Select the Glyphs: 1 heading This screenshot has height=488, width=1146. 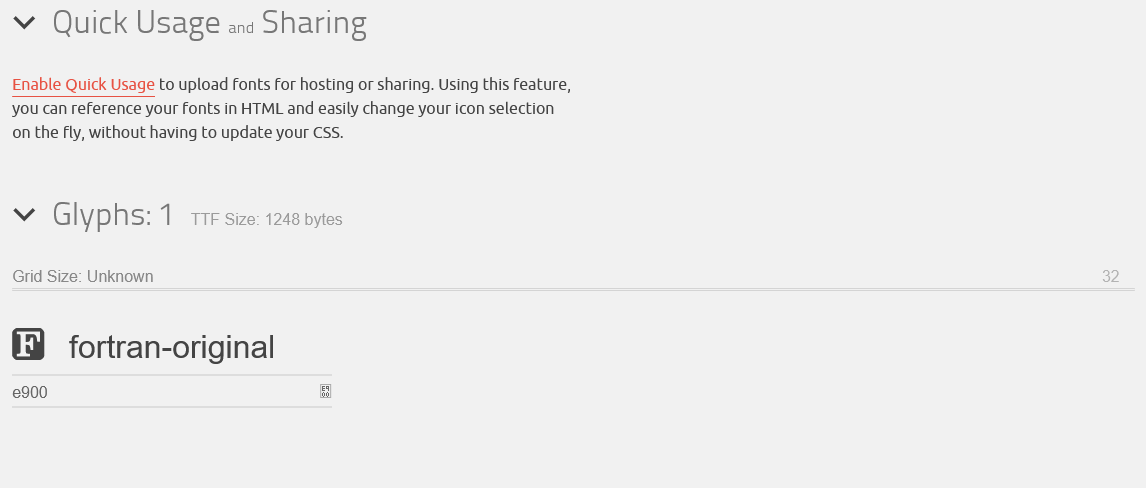(x=113, y=215)
